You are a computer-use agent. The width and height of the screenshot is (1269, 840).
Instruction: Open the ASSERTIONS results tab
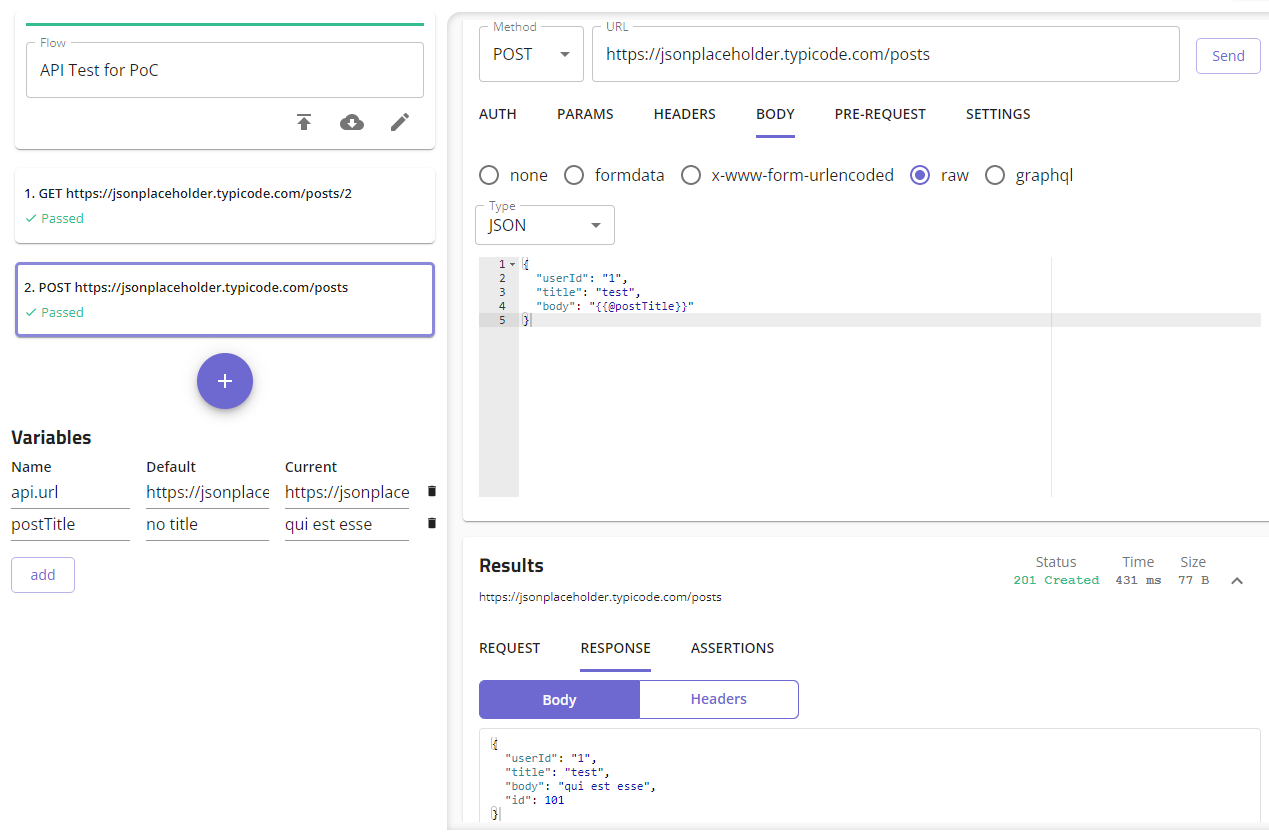[x=732, y=648]
